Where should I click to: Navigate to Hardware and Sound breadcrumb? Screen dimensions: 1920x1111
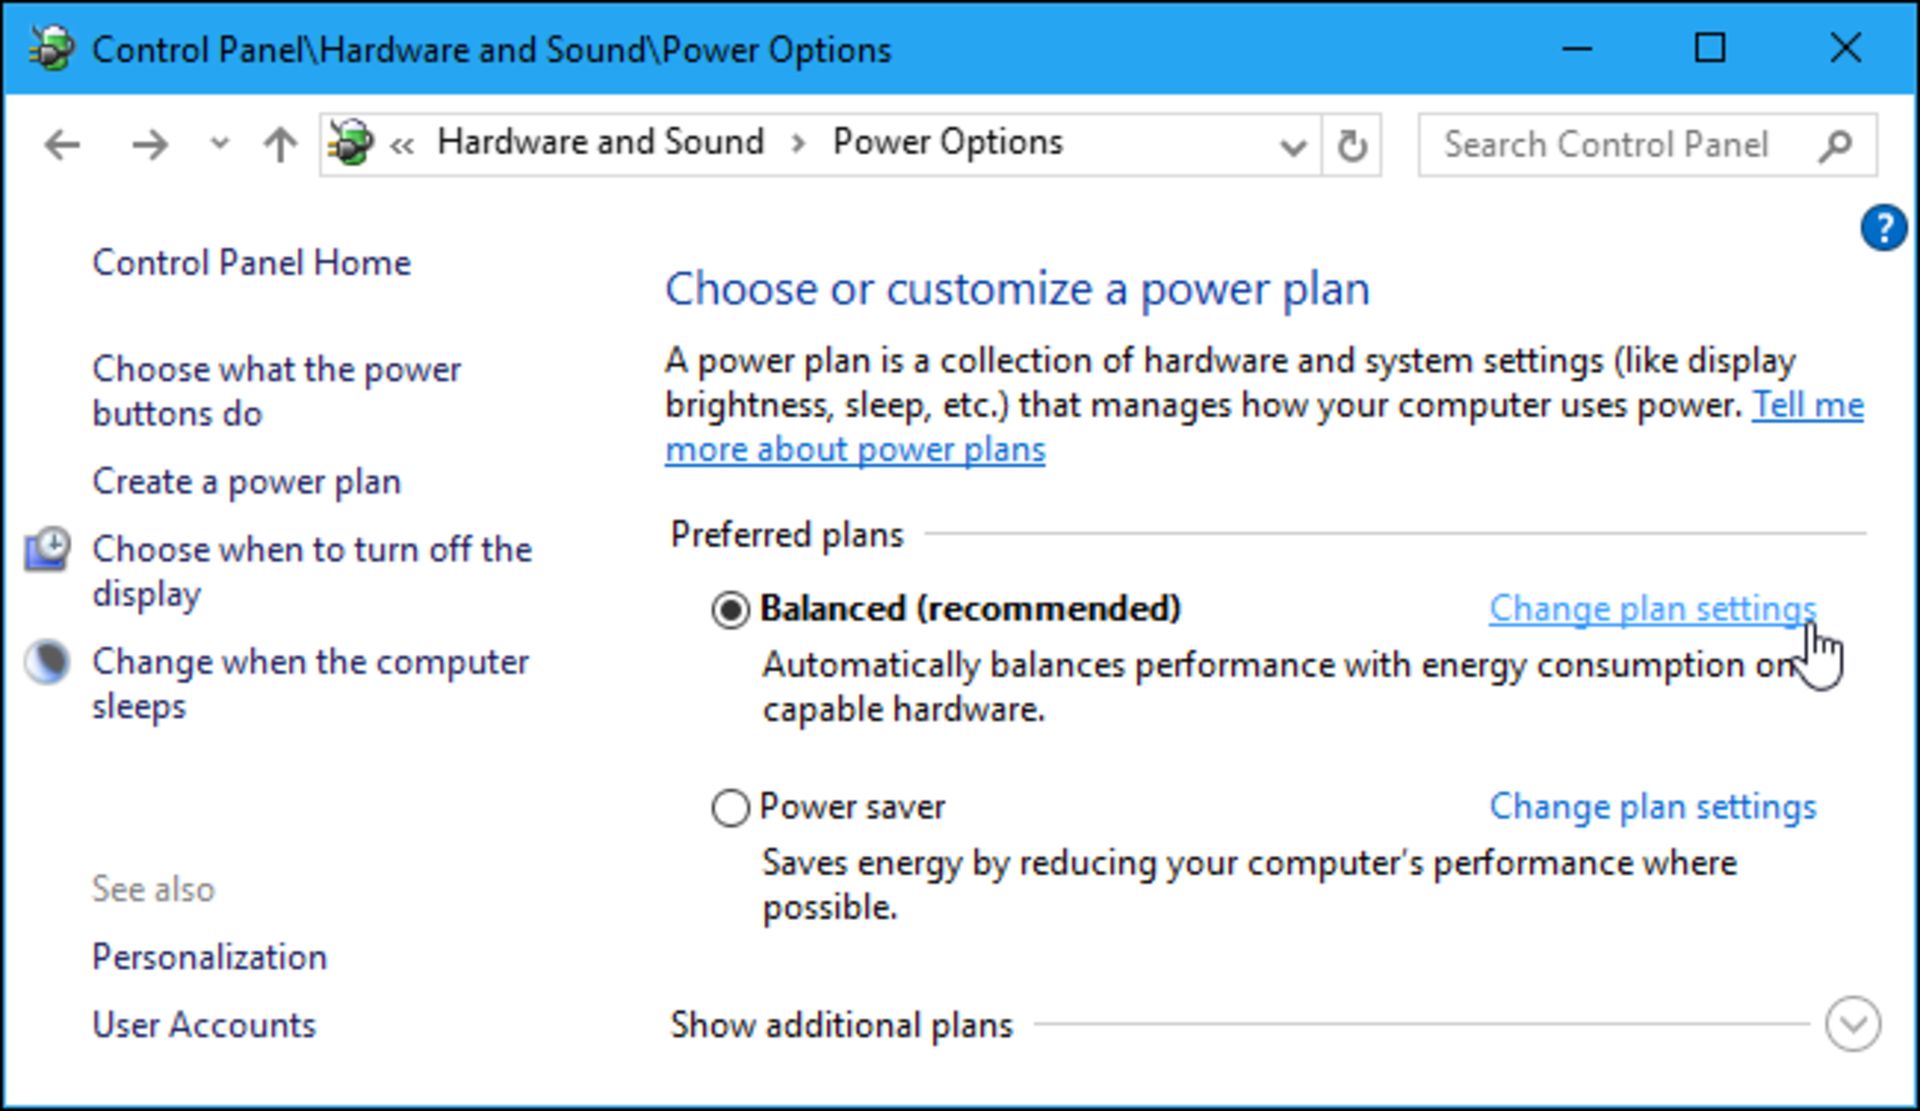click(x=598, y=141)
